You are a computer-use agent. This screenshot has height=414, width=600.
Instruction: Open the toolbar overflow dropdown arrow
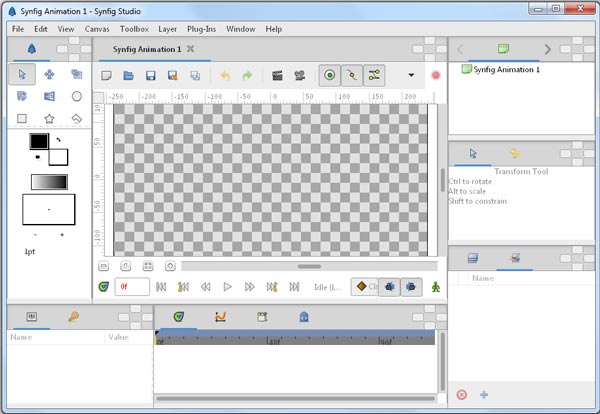(411, 75)
